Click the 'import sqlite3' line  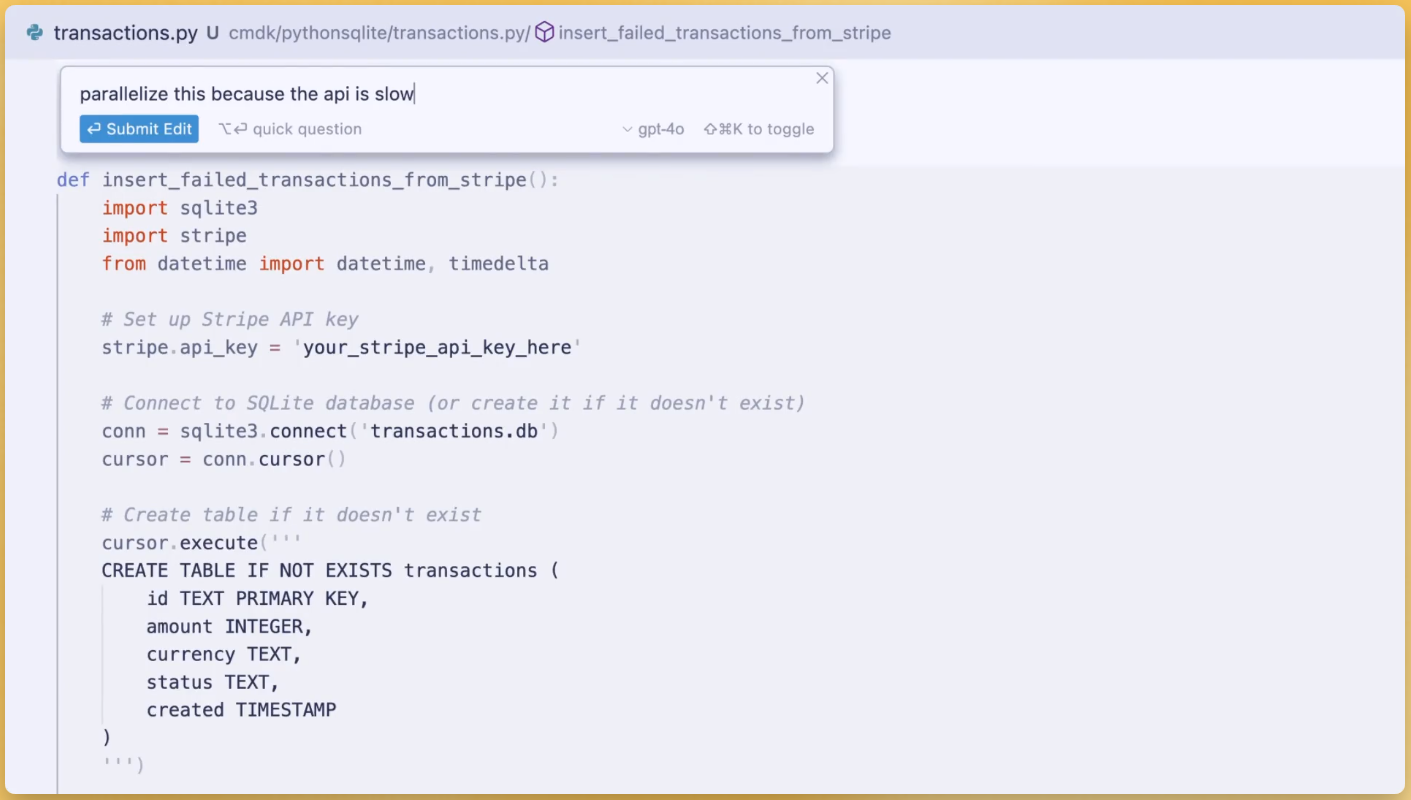(180, 208)
